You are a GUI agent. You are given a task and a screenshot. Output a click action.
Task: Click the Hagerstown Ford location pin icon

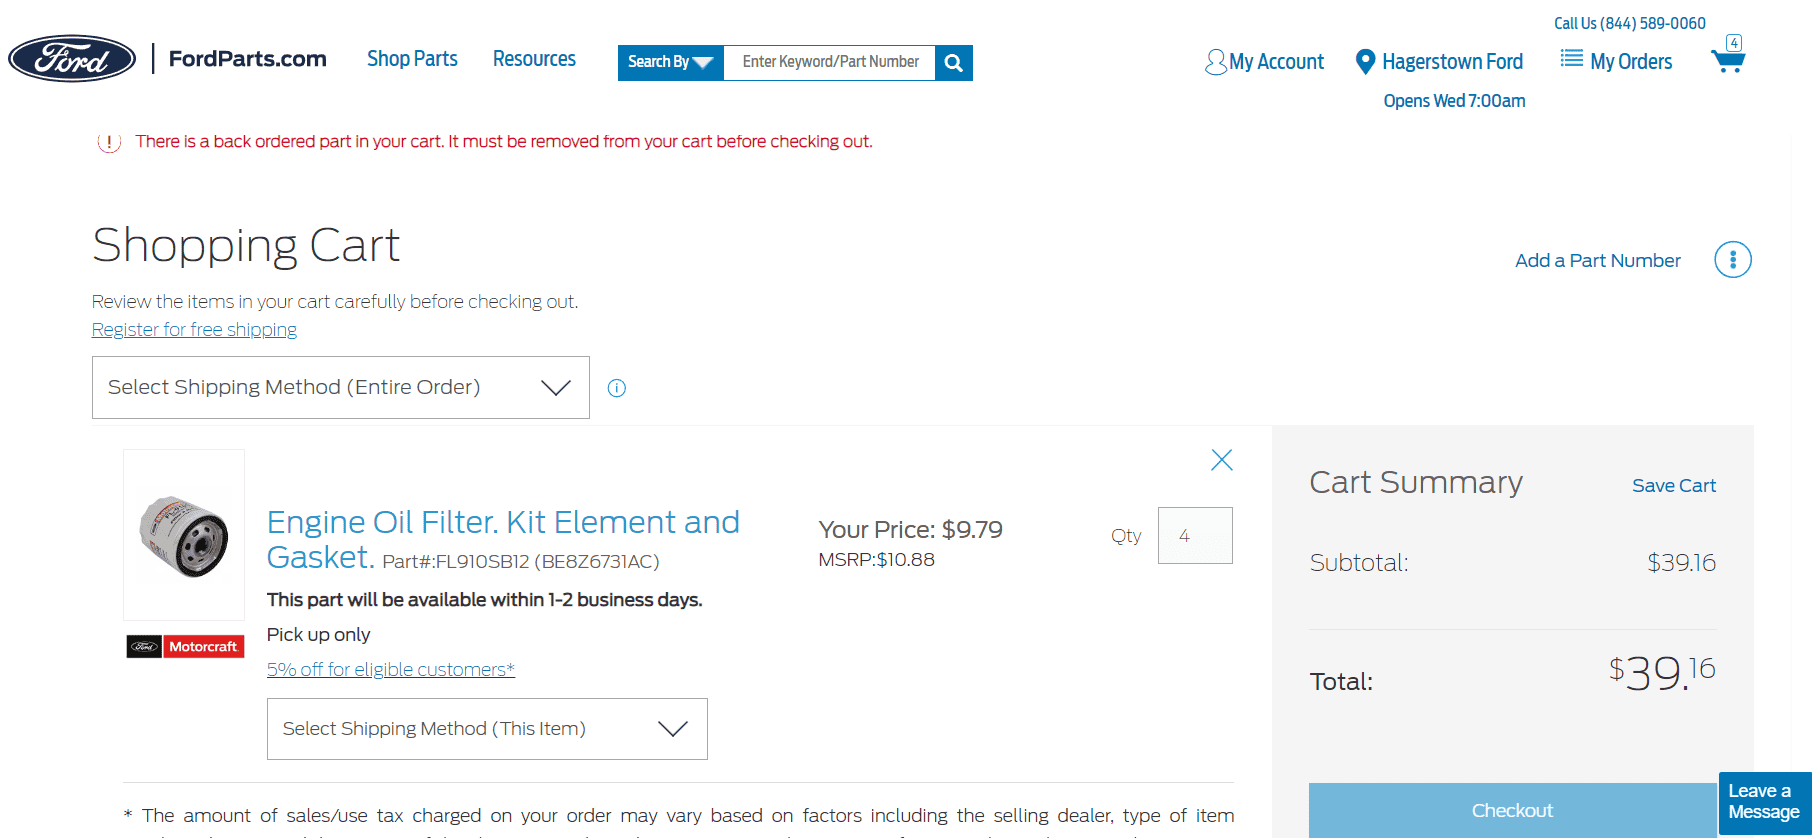point(1365,62)
